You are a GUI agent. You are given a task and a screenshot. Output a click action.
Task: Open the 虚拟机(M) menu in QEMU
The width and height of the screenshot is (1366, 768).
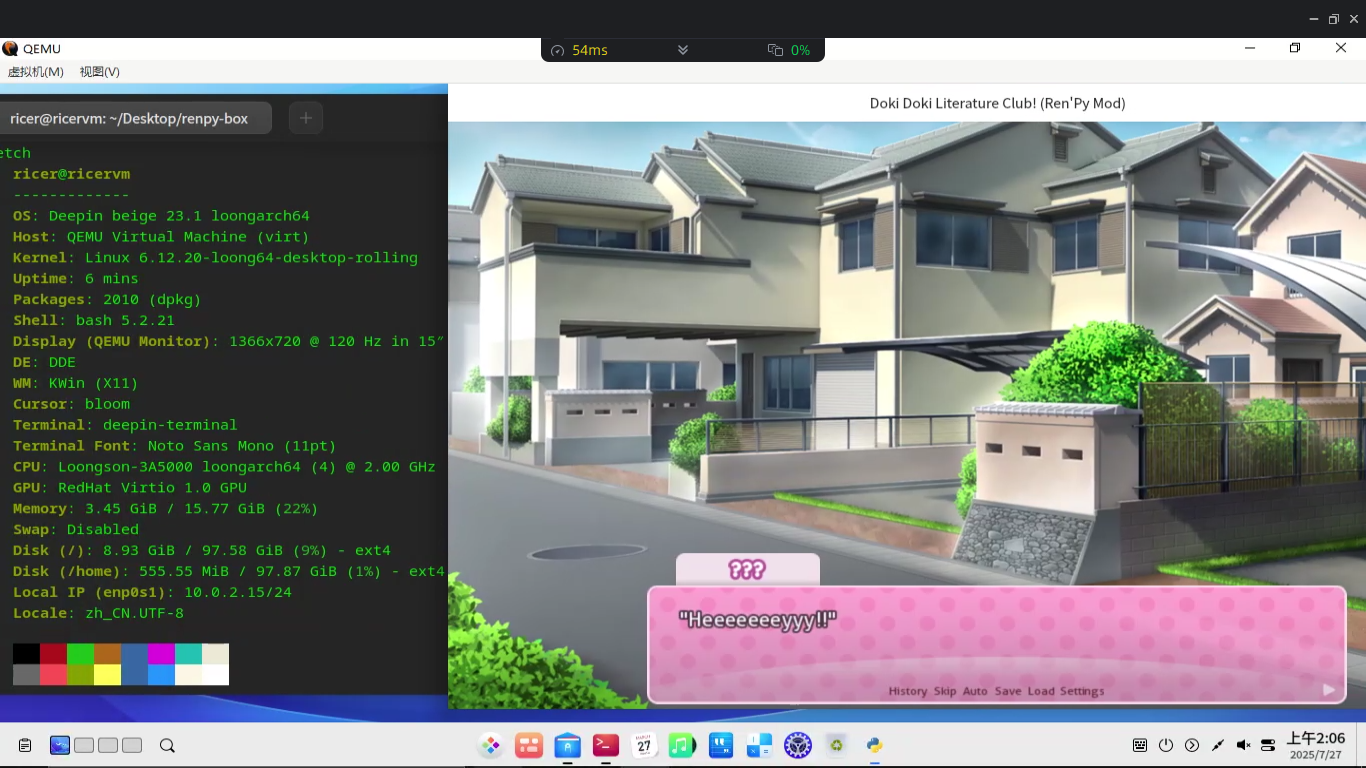pyautogui.click(x=36, y=72)
